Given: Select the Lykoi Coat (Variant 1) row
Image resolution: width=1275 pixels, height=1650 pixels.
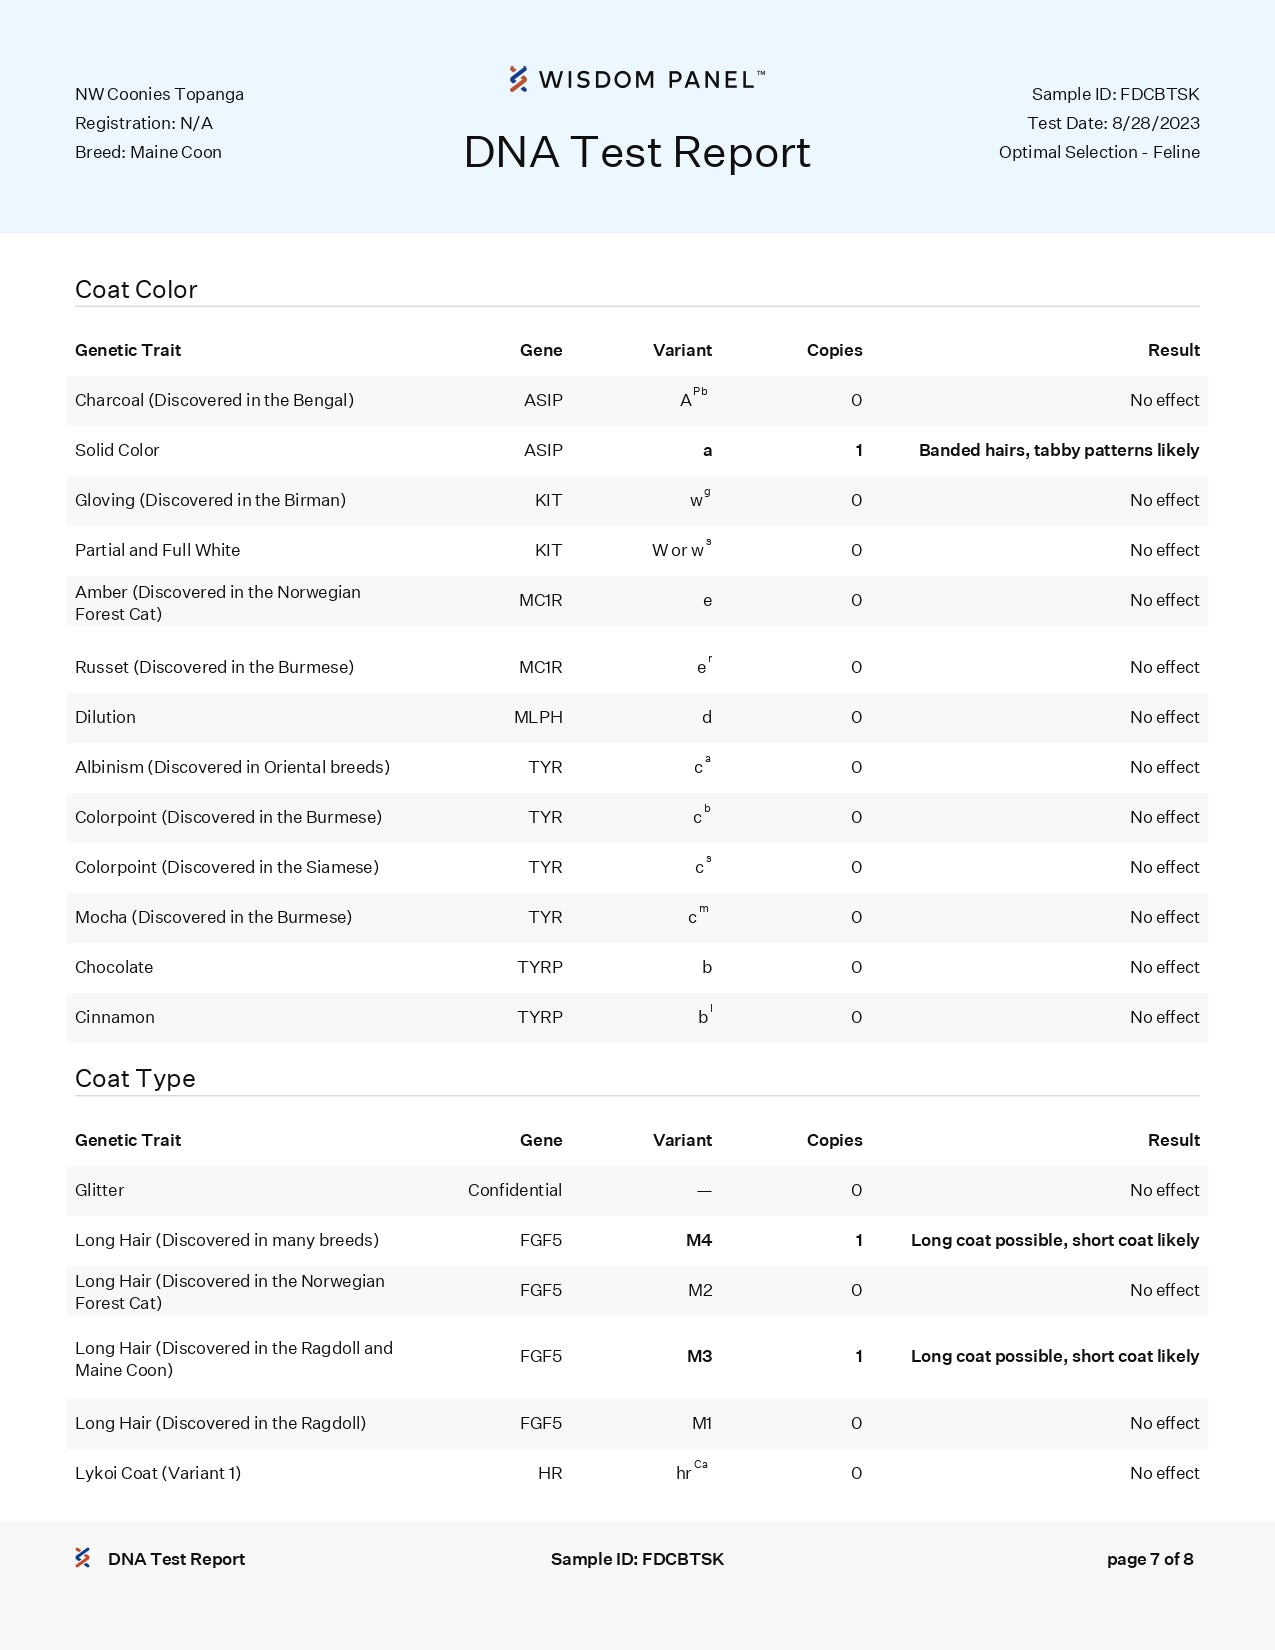Looking at the screenshot, I should click(637, 1473).
